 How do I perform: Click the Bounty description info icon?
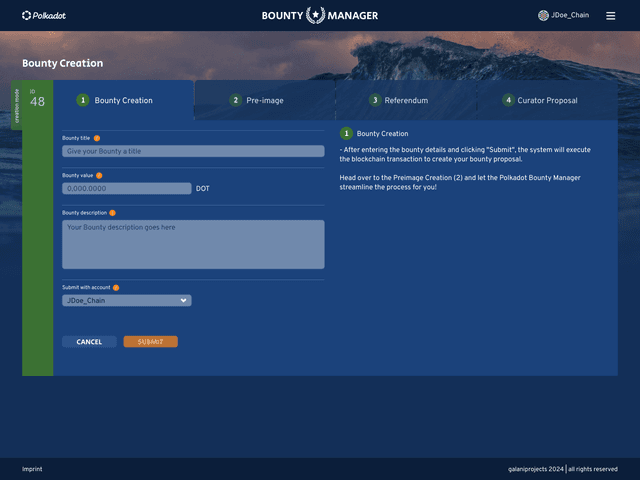[112, 212]
